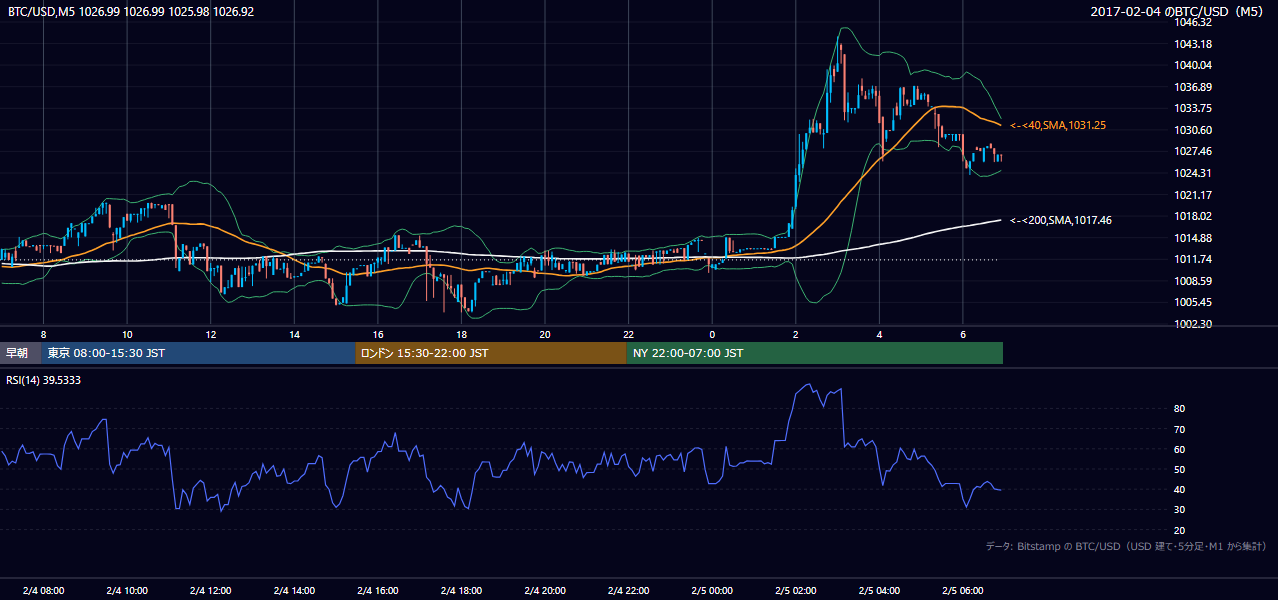Screen dimensions: 1278x600
Task: Click price axis value 1008.59
Action: click(x=1194, y=281)
